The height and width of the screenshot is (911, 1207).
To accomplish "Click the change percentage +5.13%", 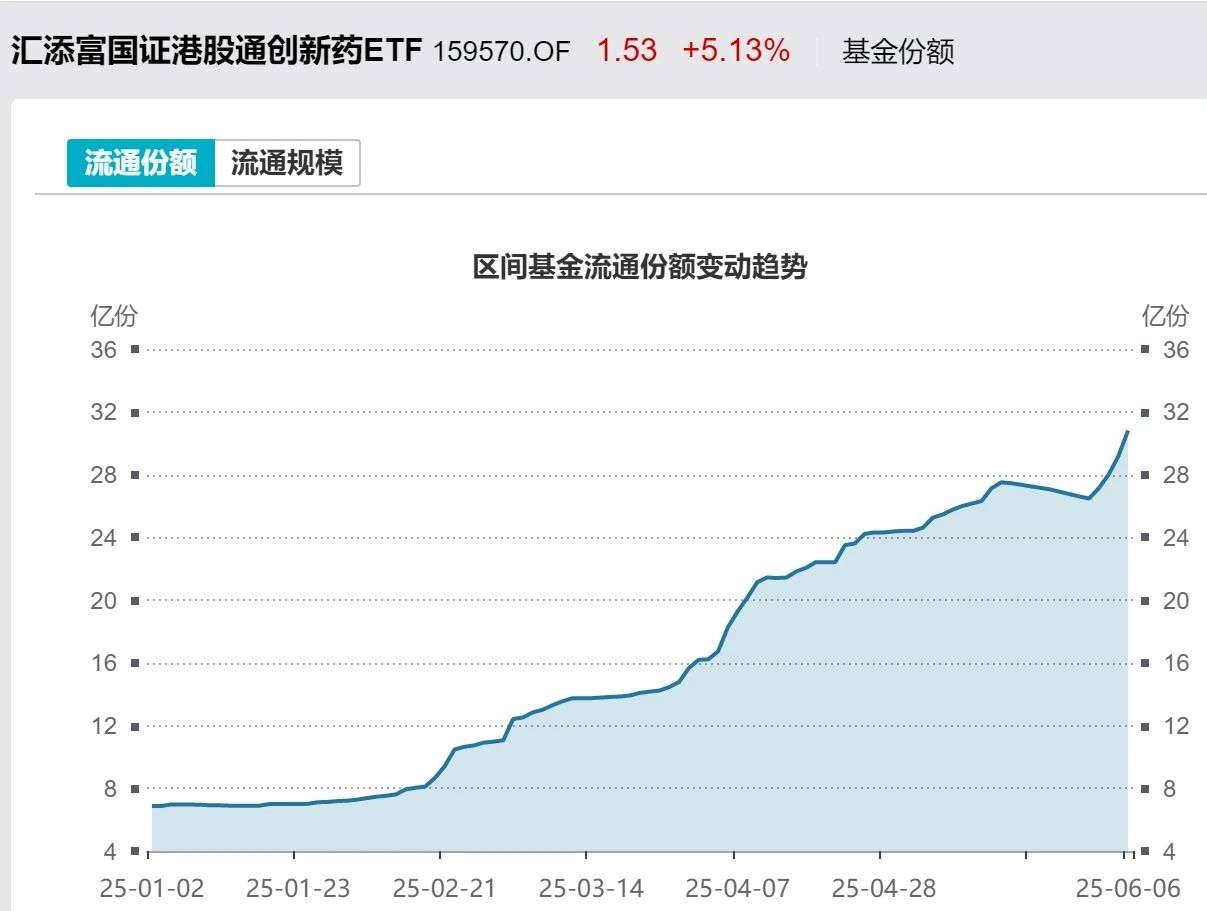I will [x=736, y=51].
